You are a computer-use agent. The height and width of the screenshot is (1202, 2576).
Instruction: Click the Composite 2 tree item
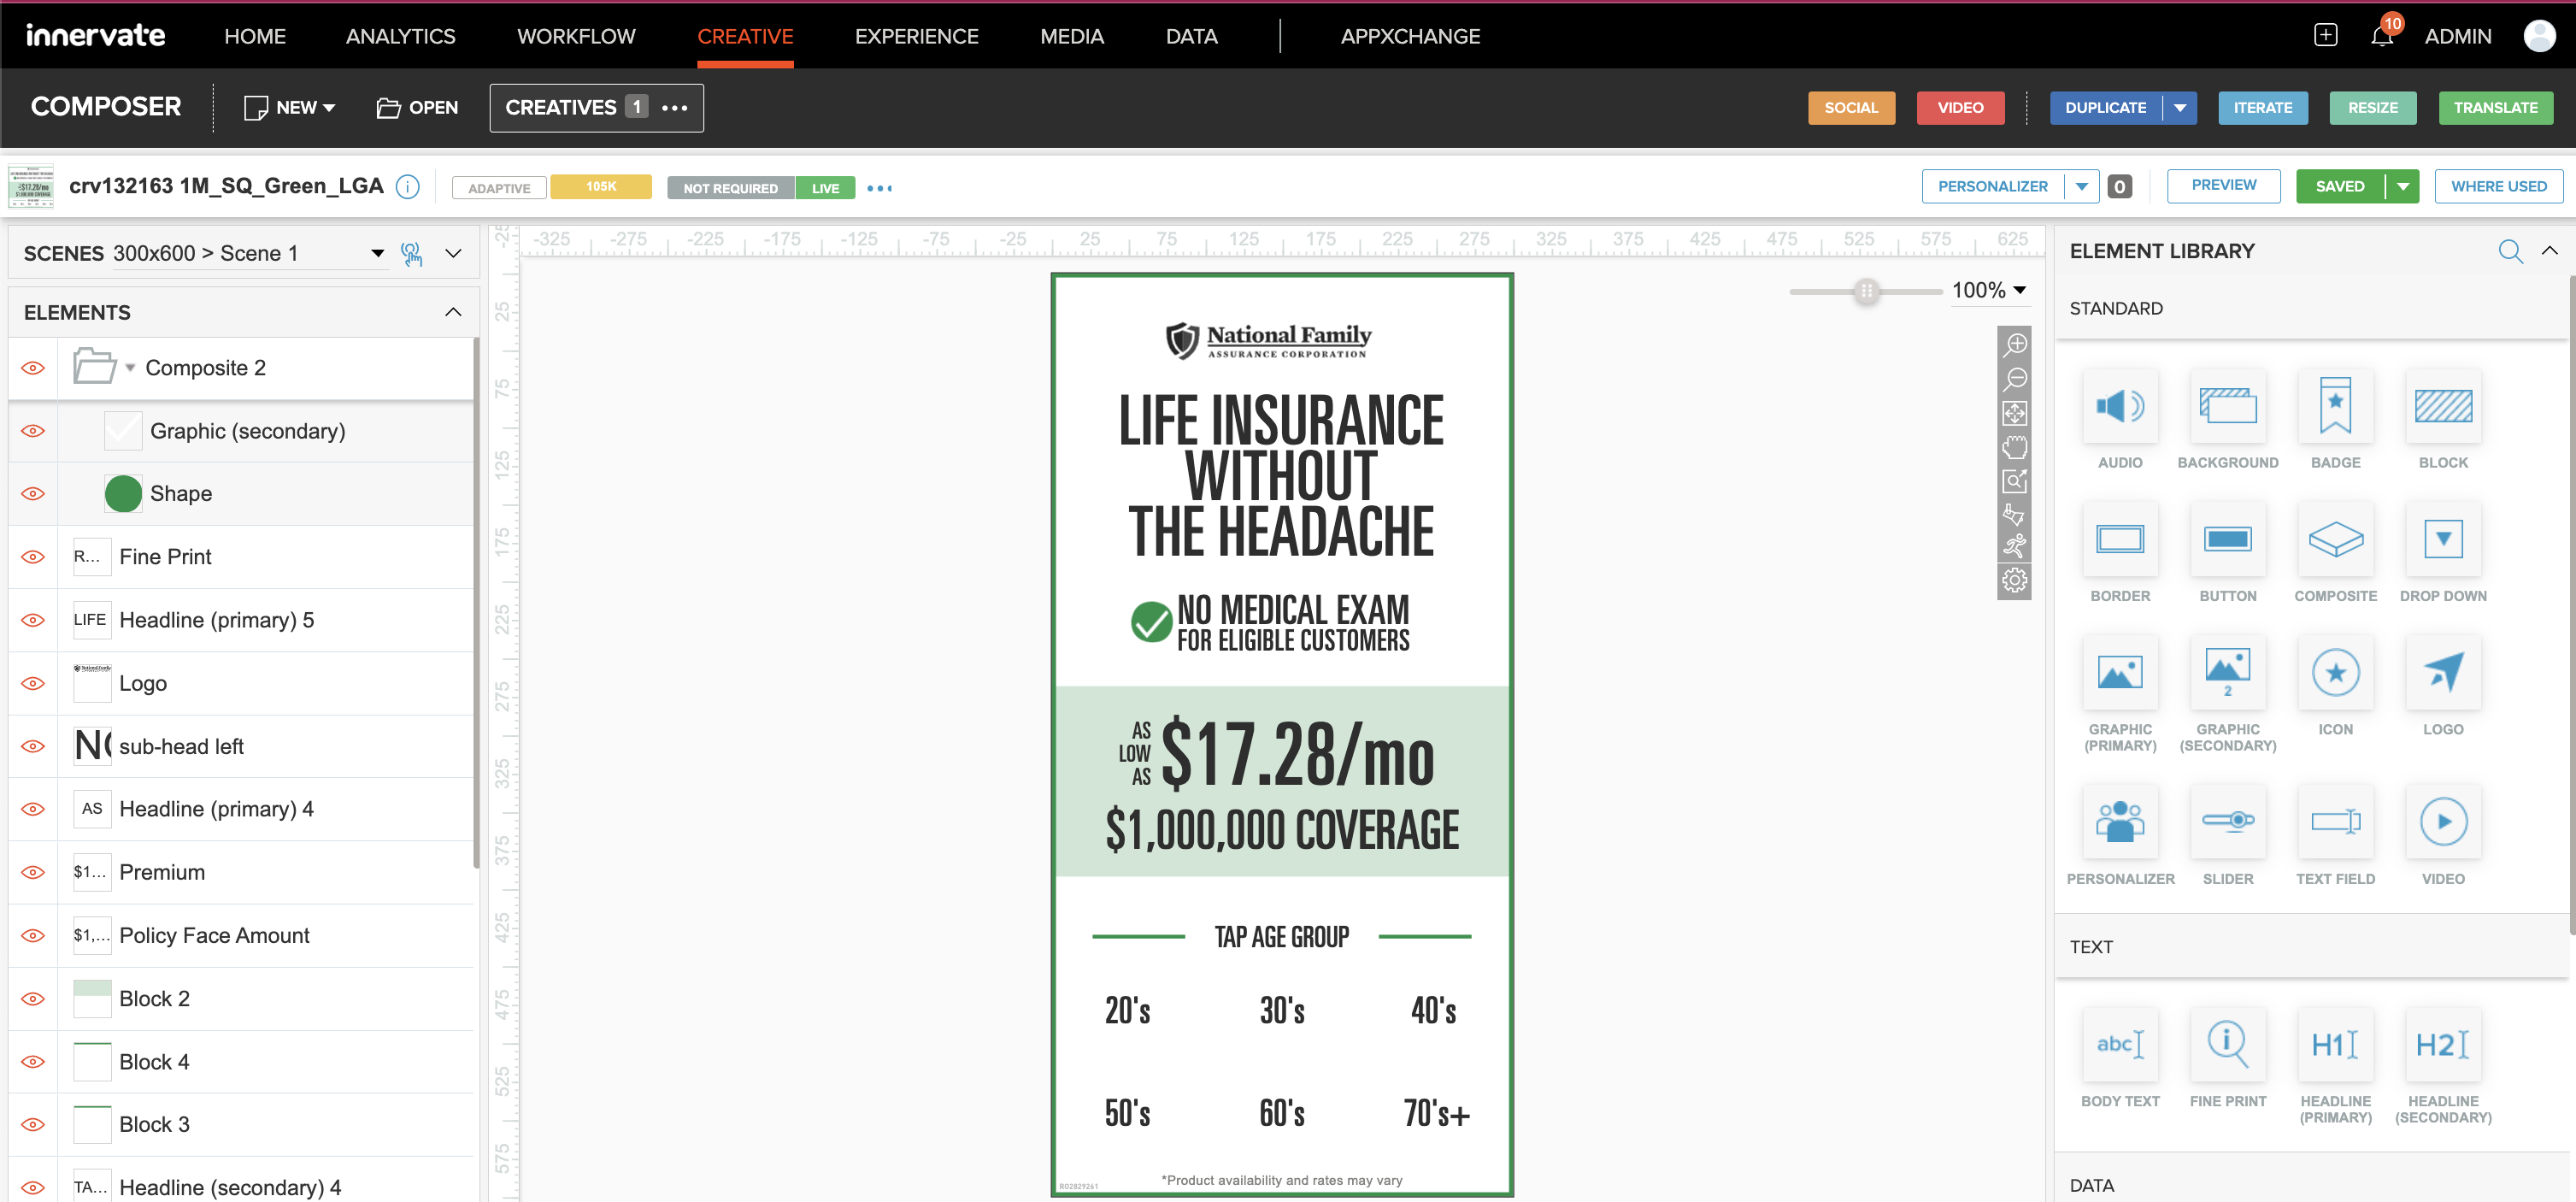pyautogui.click(x=205, y=367)
